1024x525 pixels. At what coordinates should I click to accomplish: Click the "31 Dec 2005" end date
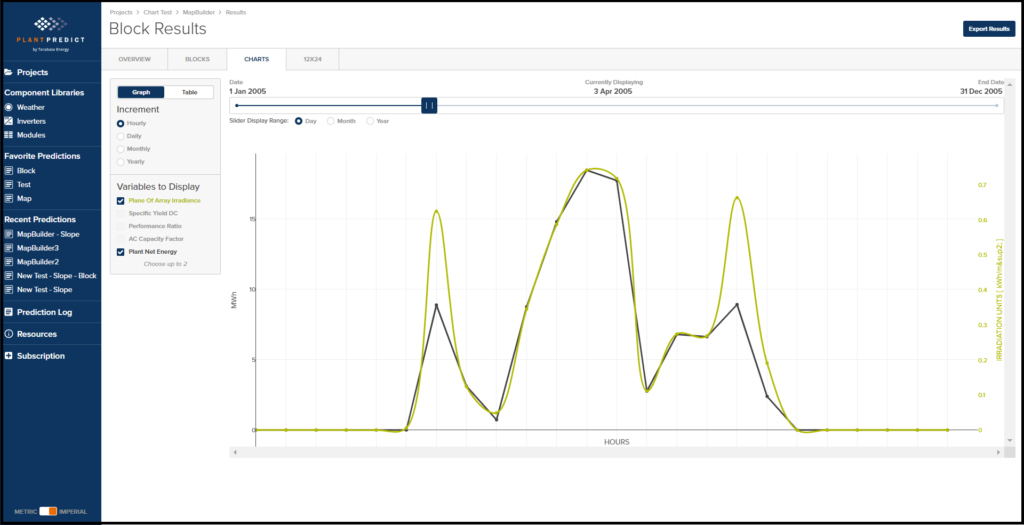pyautogui.click(x=982, y=91)
